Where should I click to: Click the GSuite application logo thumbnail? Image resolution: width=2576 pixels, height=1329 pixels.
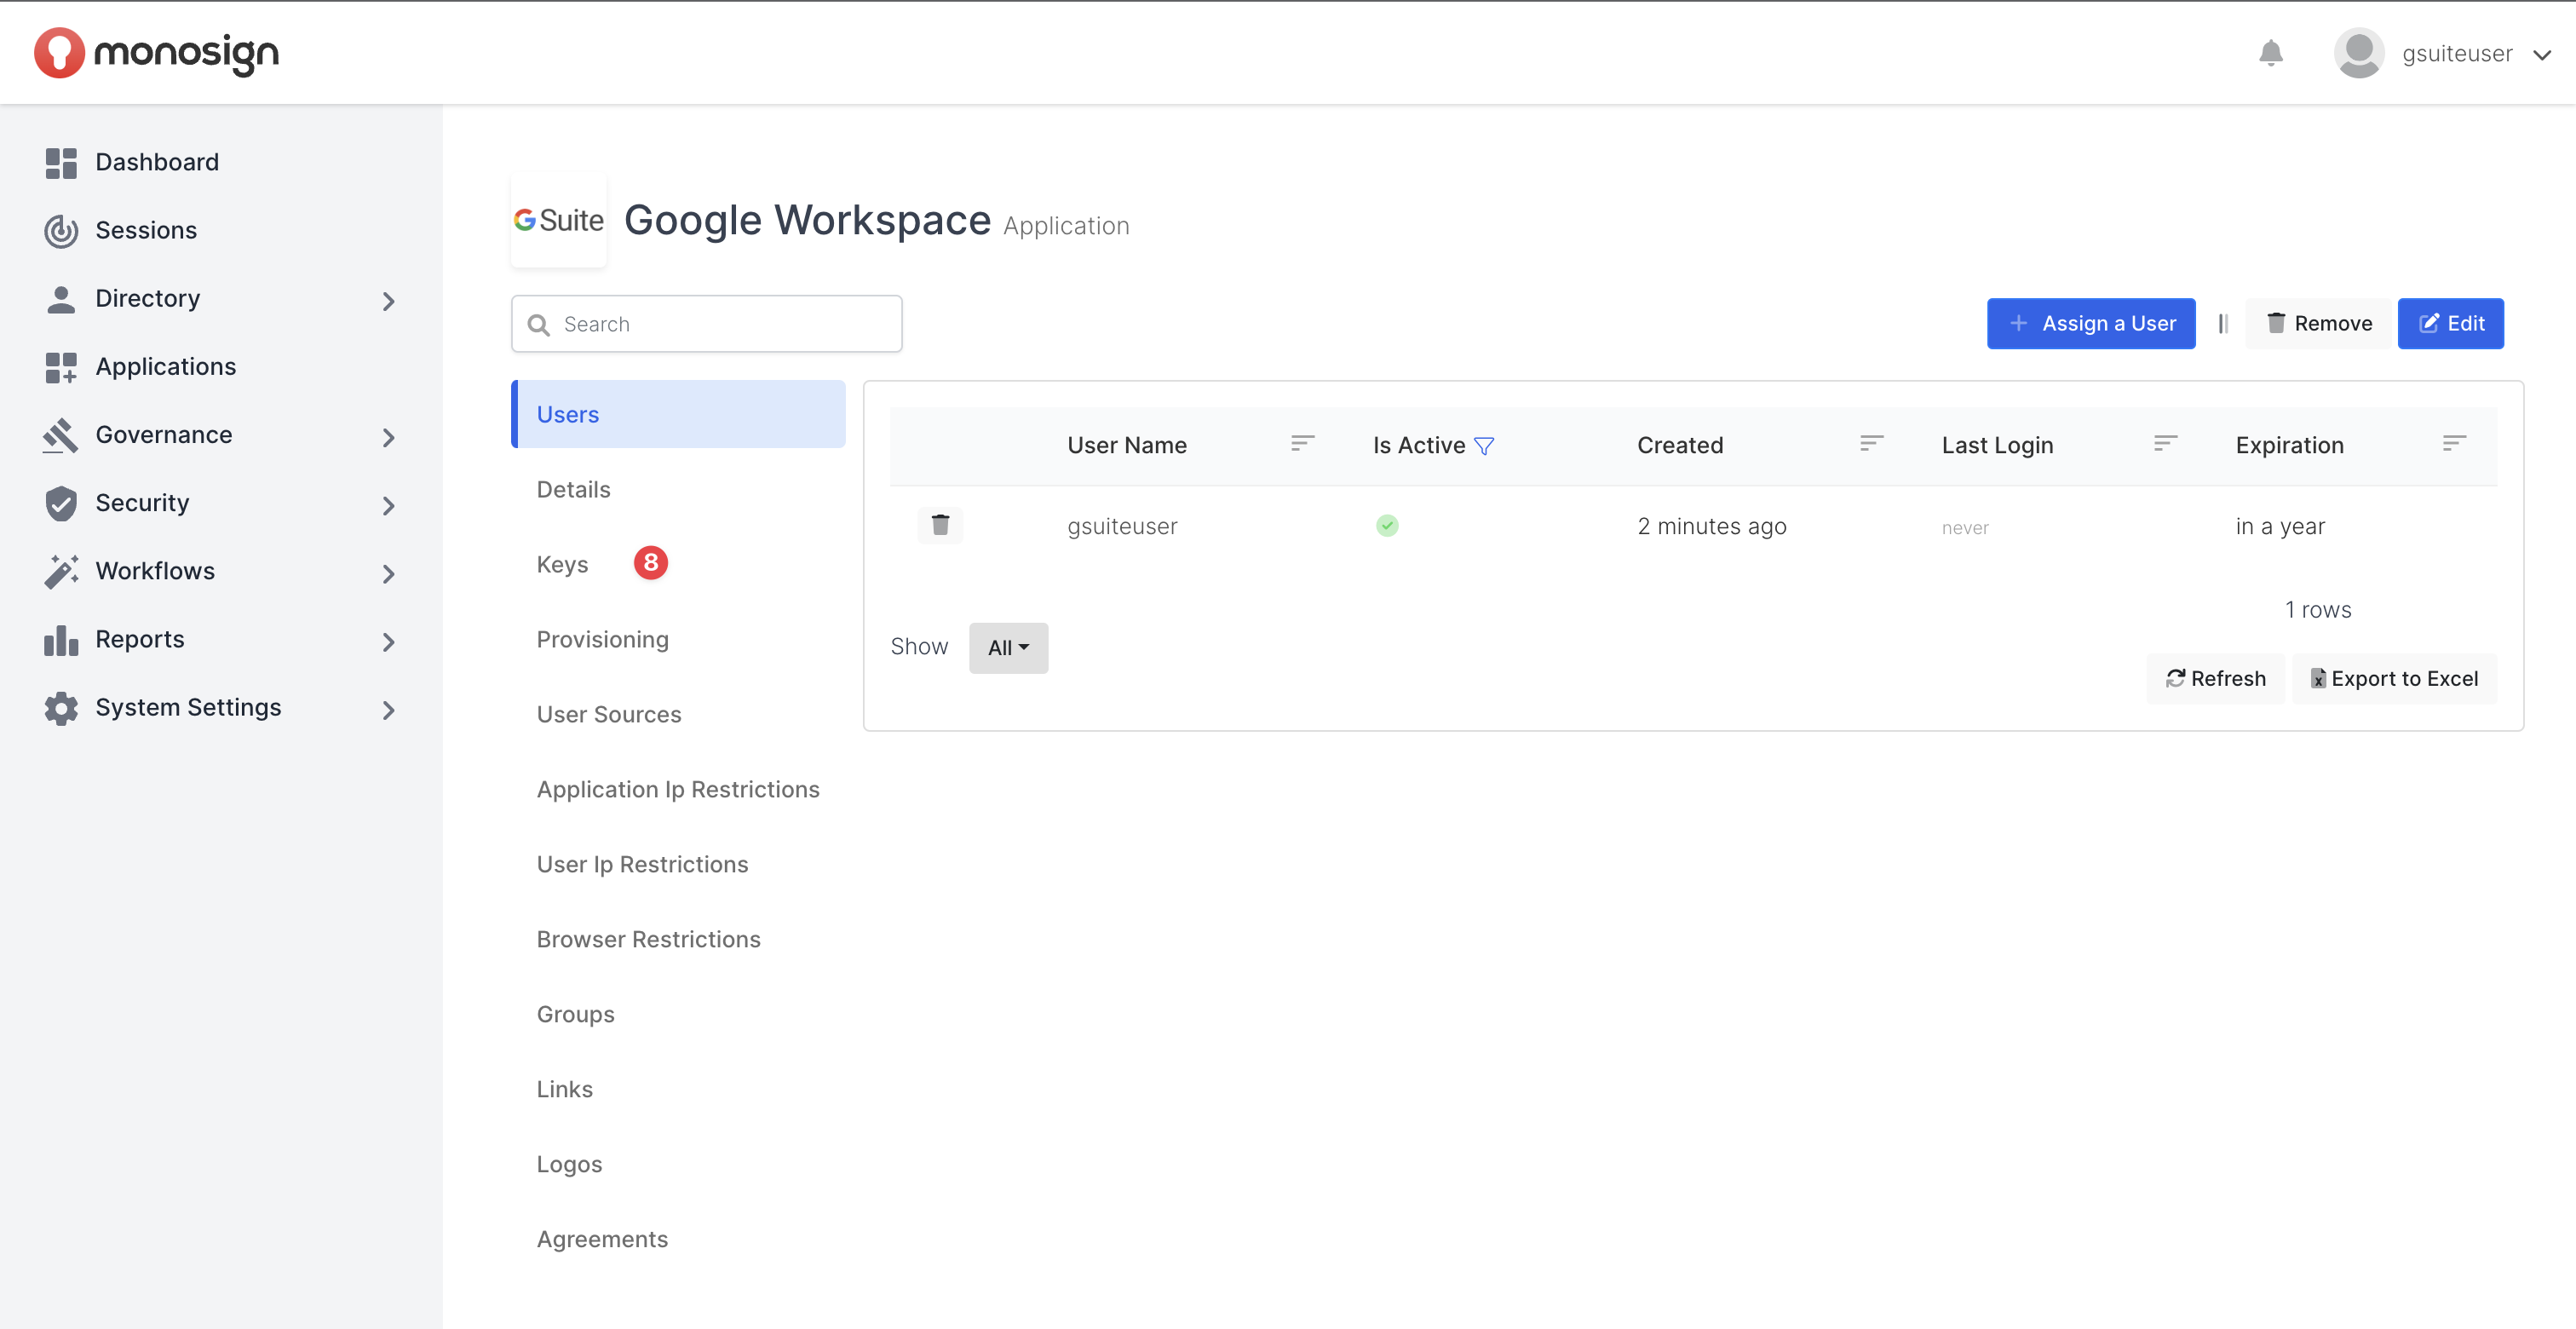tap(558, 220)
